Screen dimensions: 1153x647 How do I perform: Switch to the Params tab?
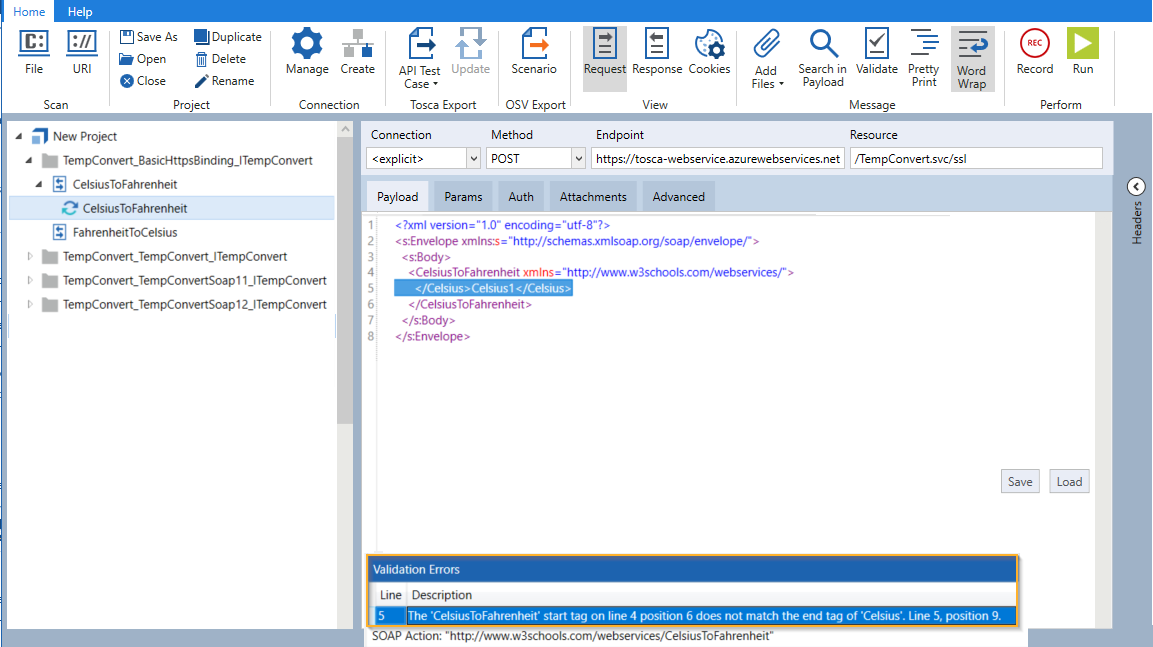click(x=463, y=197)
